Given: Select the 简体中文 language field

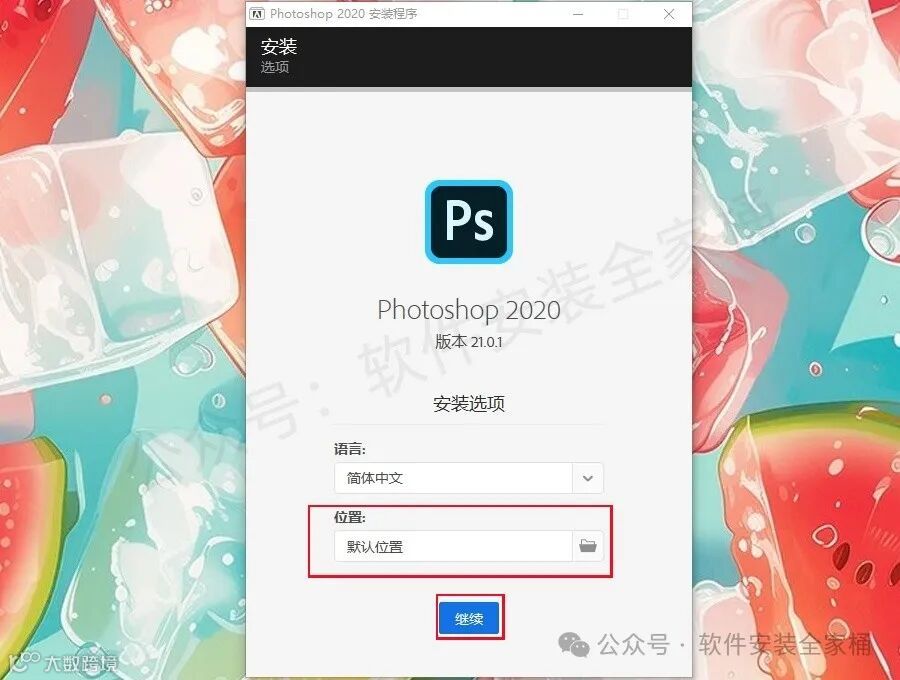Looking at the screenshot, I should coord(453,477).
